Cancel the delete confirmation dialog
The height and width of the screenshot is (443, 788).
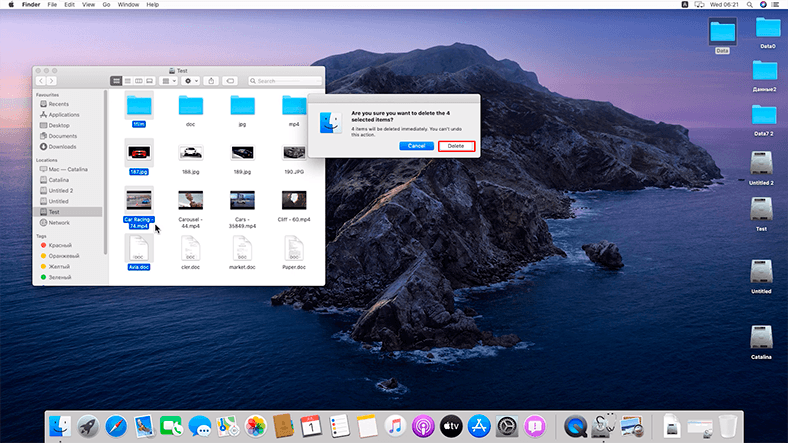[x=416, y=146]
